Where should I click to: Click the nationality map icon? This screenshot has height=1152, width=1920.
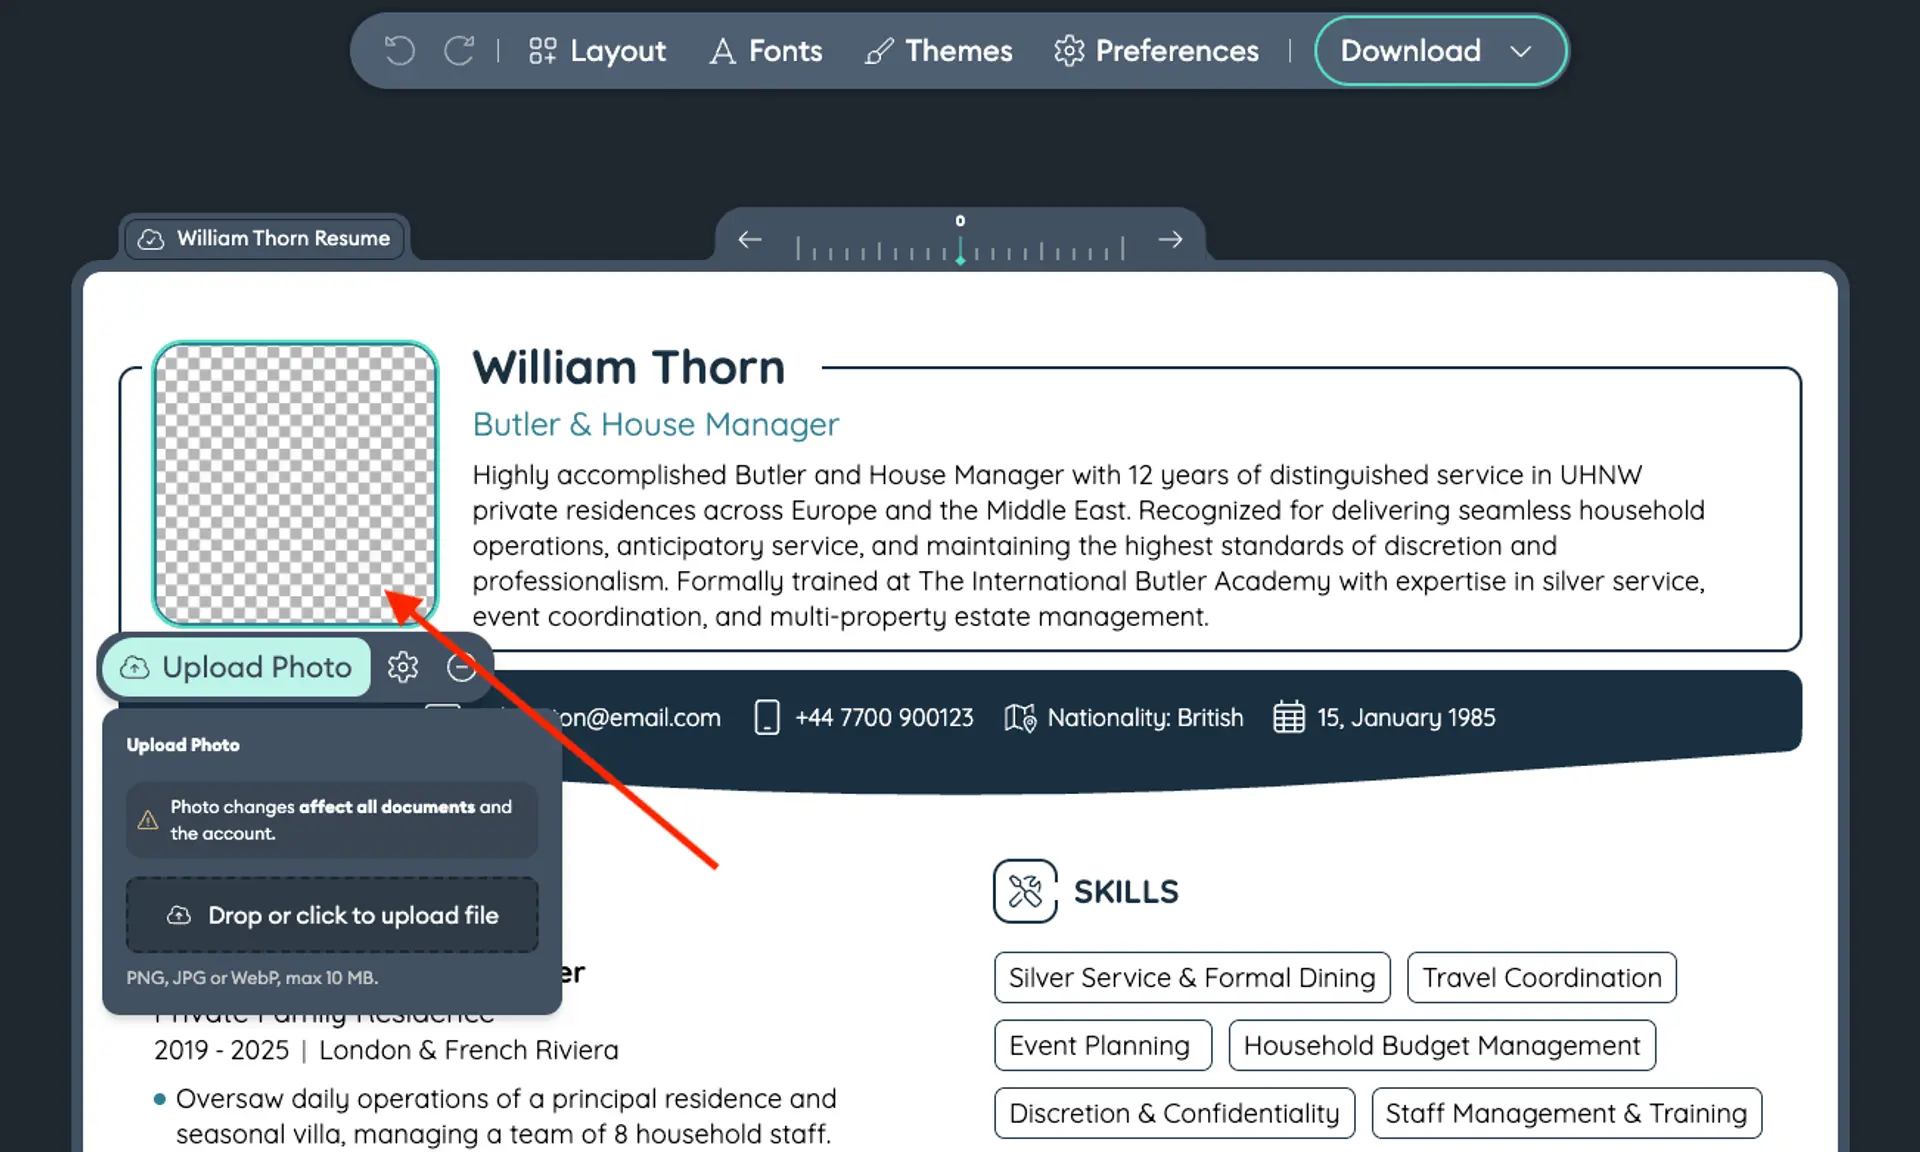pyautogui.click(x=1019, y=718)
